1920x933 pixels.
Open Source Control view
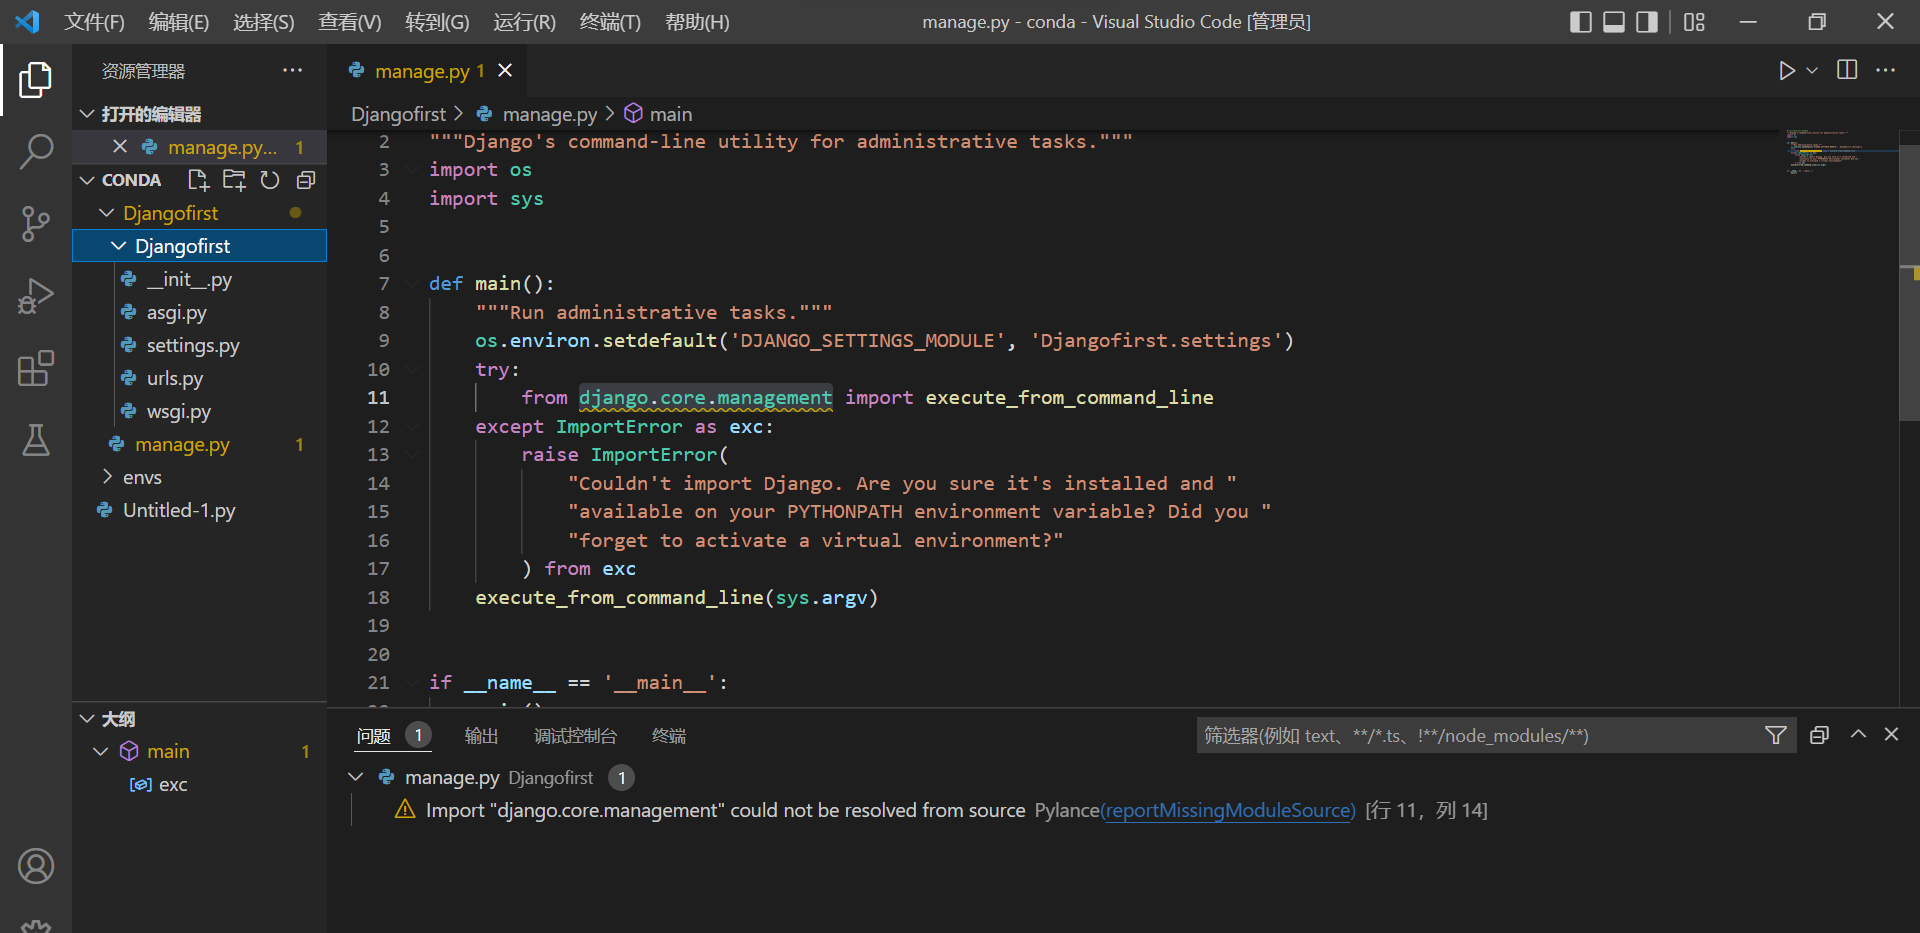[x=36, y=224]
